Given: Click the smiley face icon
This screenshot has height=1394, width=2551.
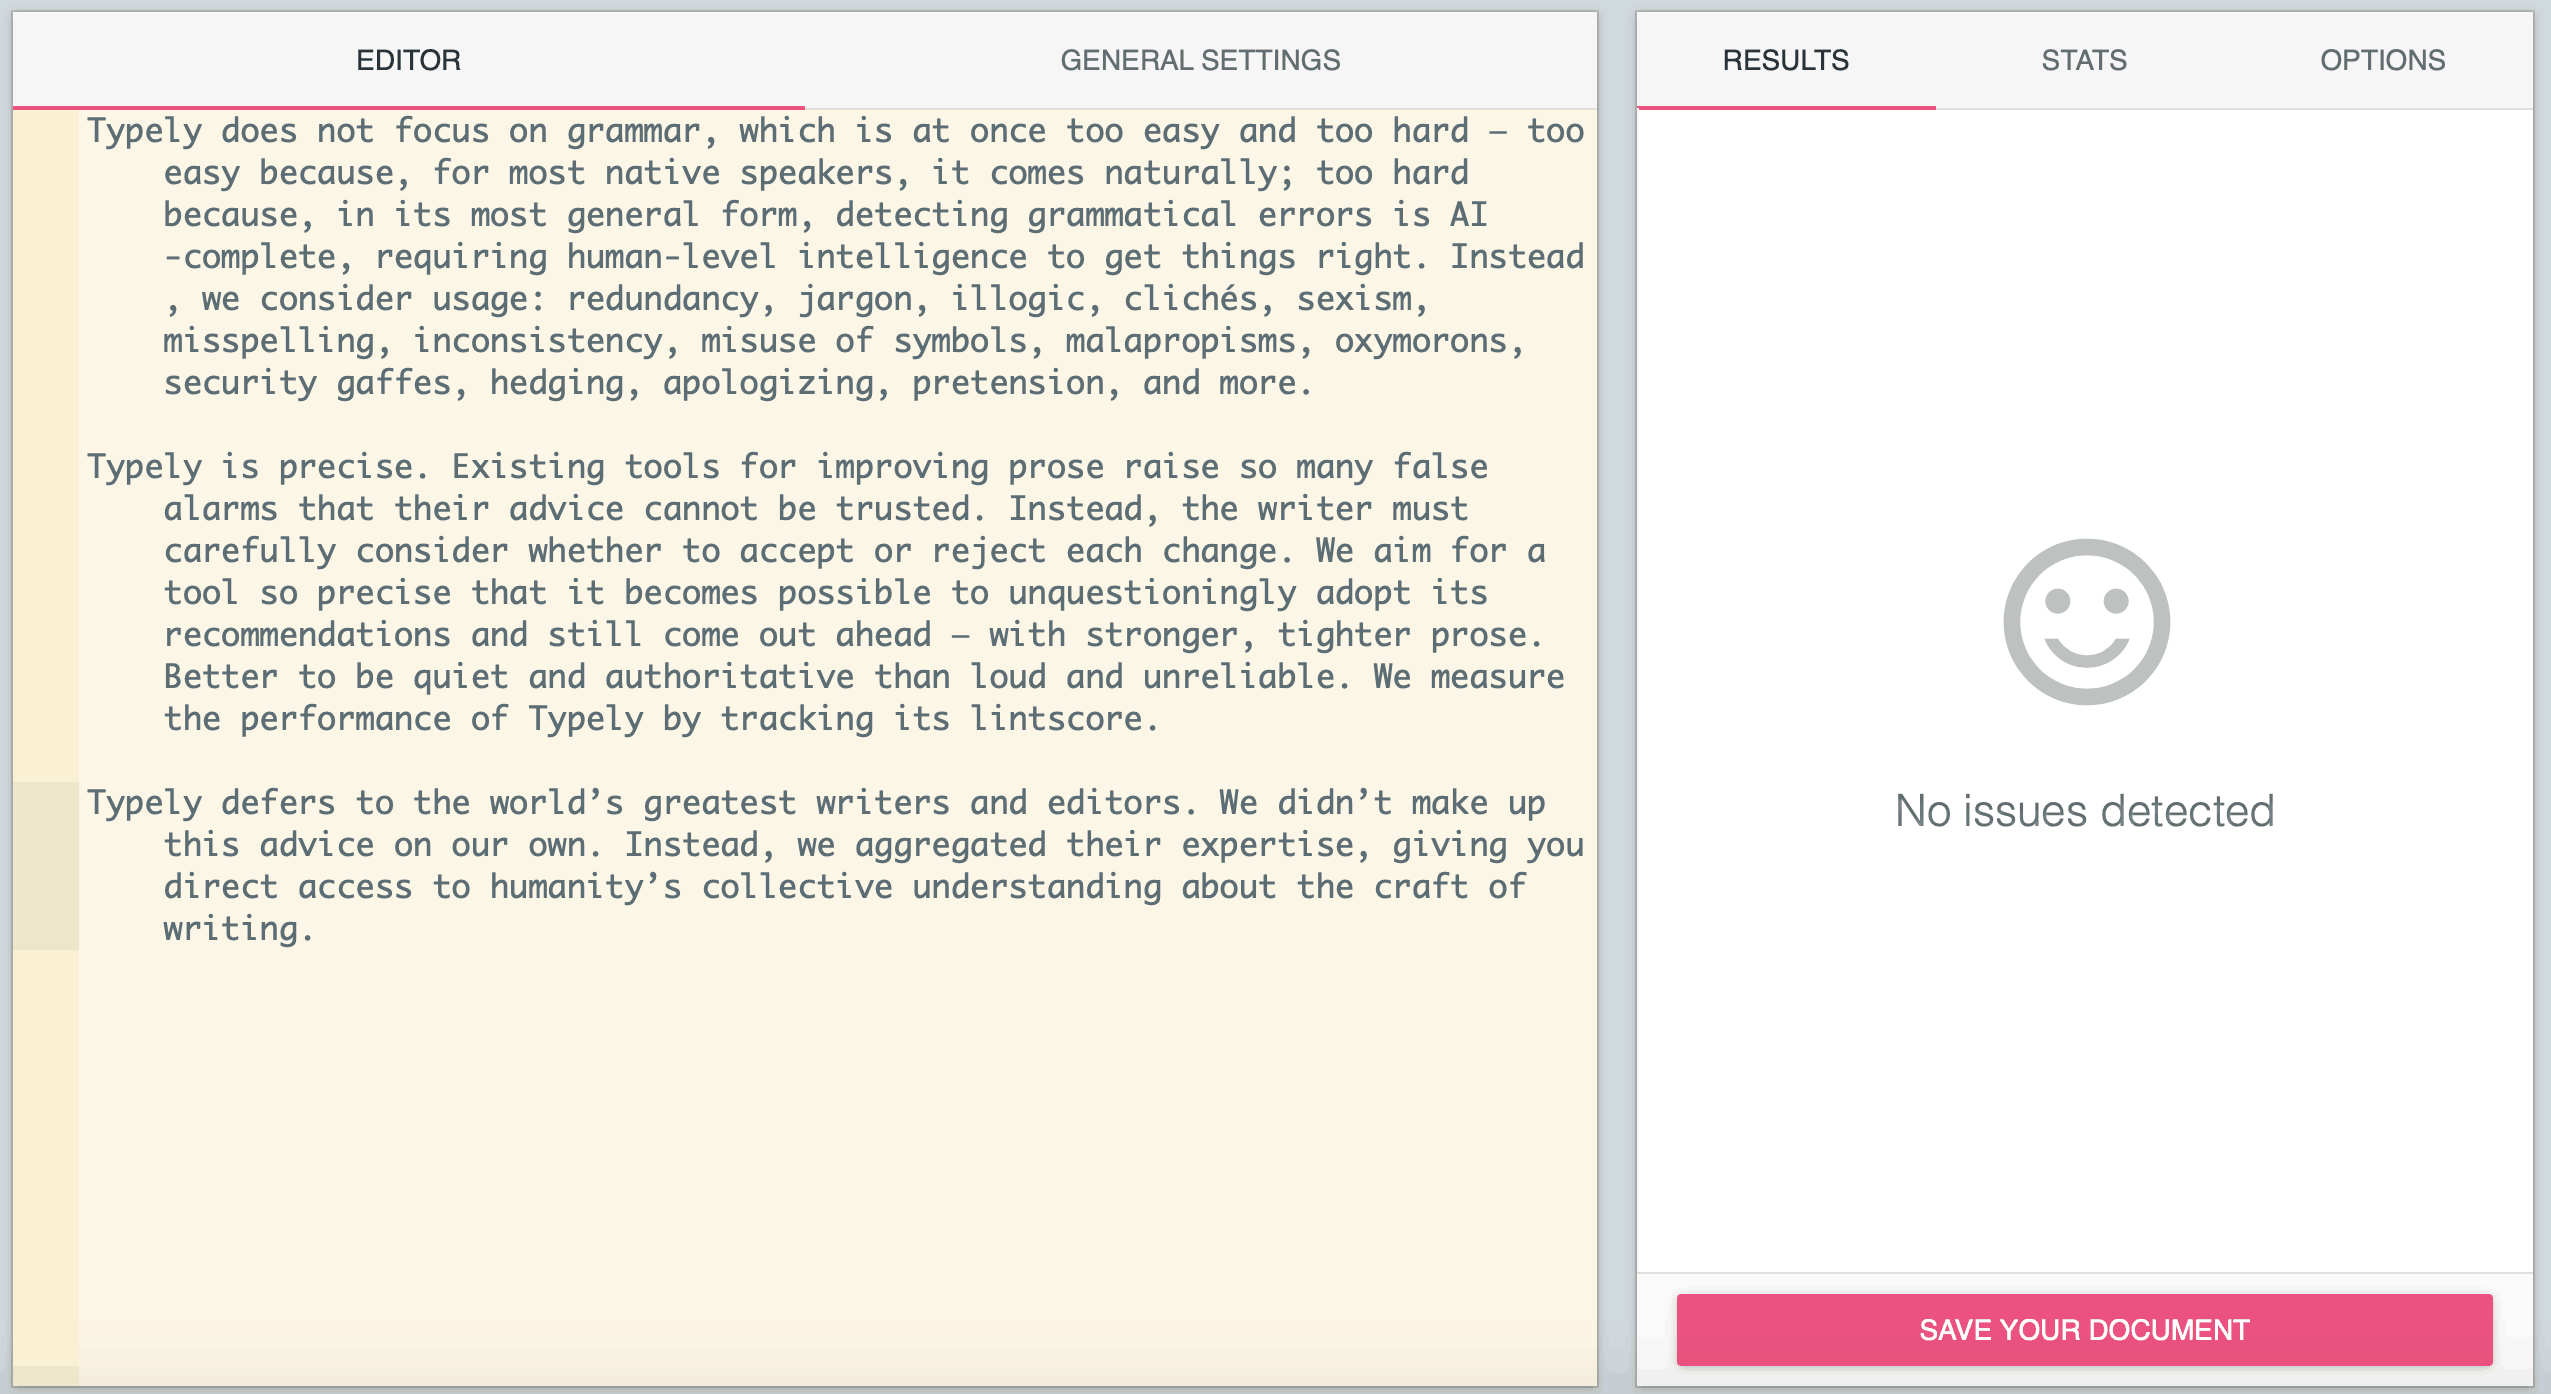Looking at the screenshot, I should coord(2085,621).
